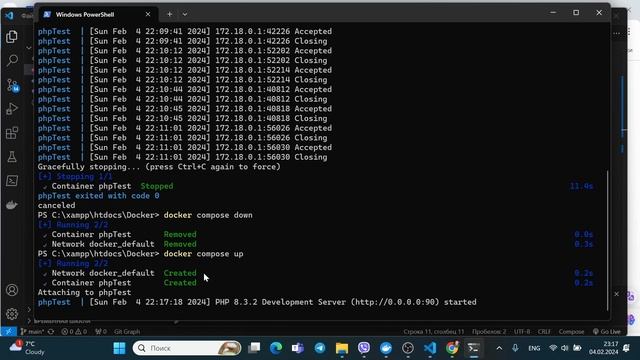The width and height of the screenshot is (640, 360).
Task: Click the Go Live button in status bar
Action: 607,331
